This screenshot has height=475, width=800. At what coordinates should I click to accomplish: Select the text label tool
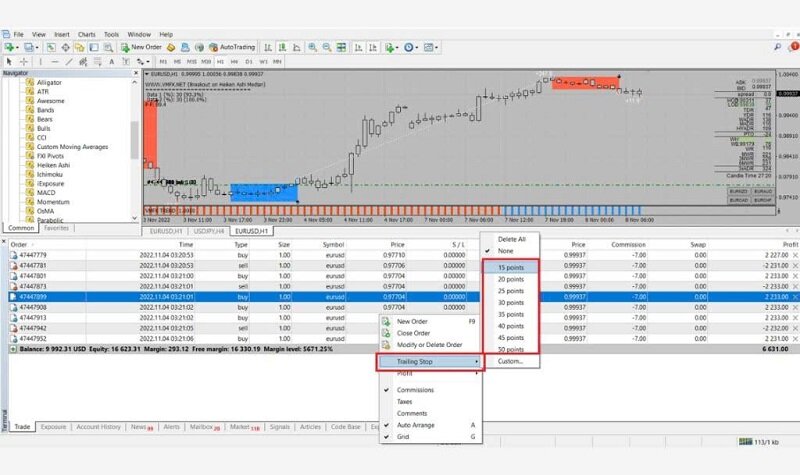coord(126,61)
